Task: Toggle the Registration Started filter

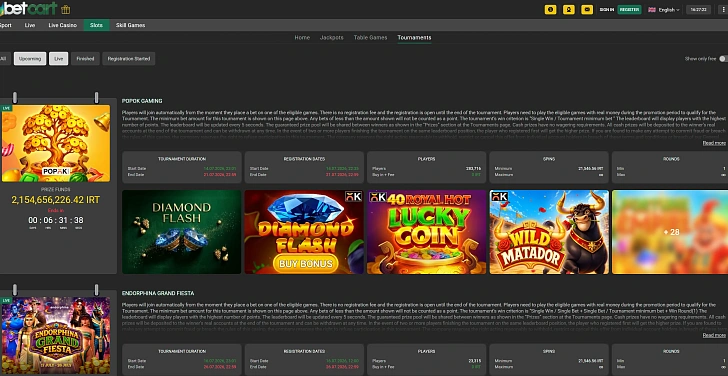Action: coord(129,58)
